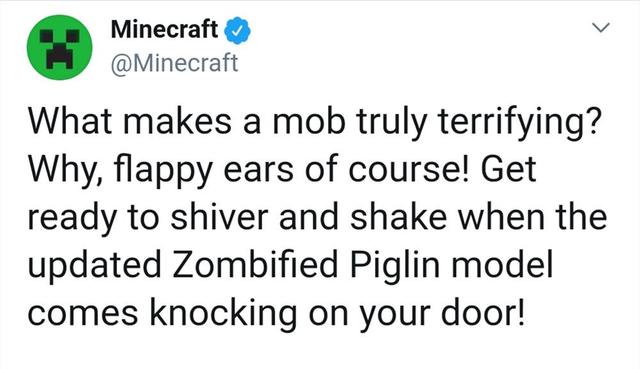640x369 pixels.
Task: Click the final line 'comes knocking on your door!'
Action: coord(276,313)
